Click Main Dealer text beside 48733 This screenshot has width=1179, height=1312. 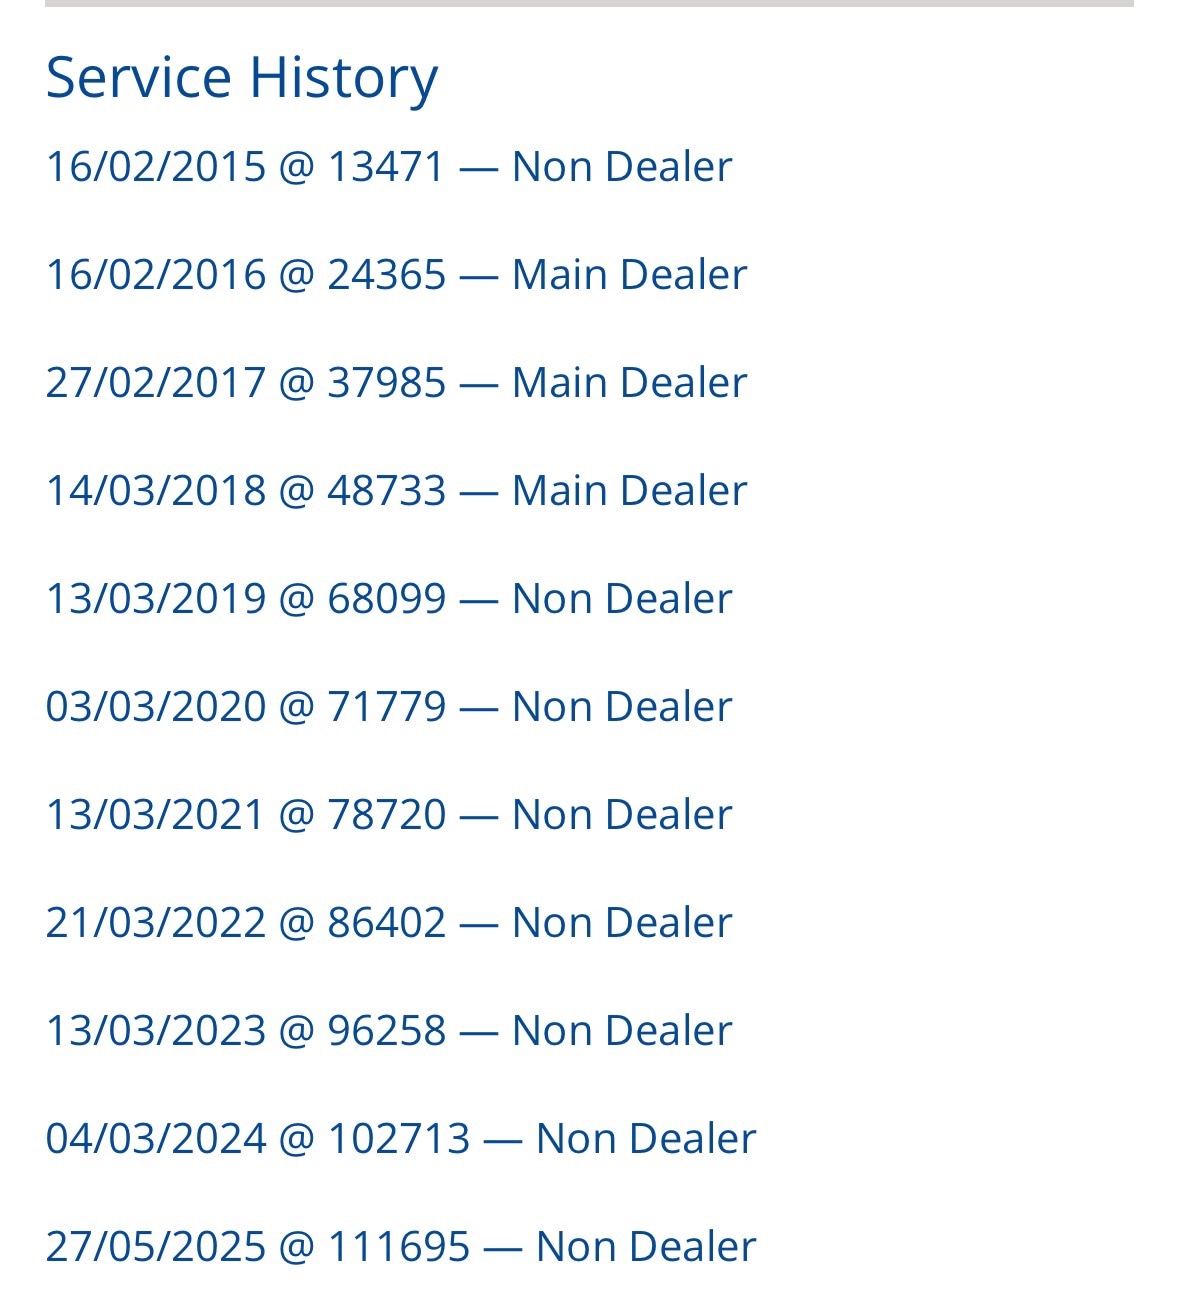(629, 490)
